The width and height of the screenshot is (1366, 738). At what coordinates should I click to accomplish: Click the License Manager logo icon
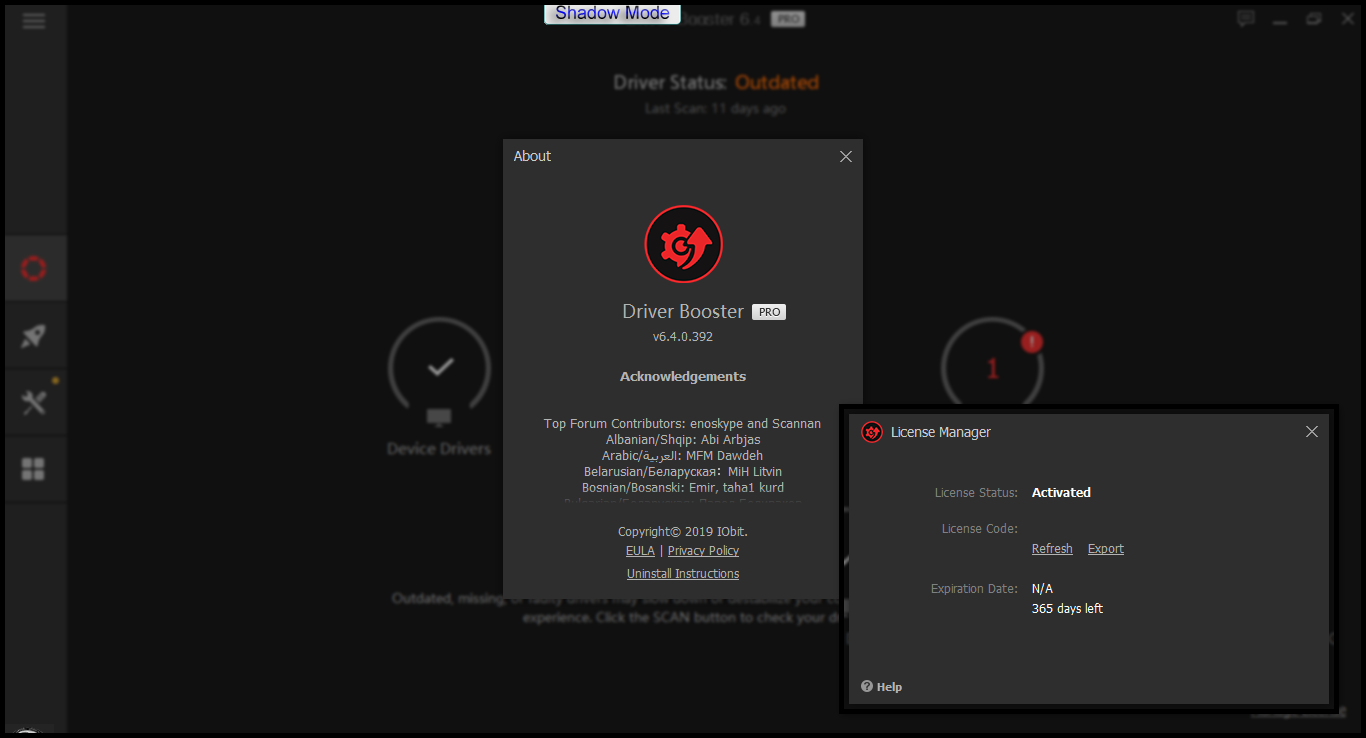872,432
